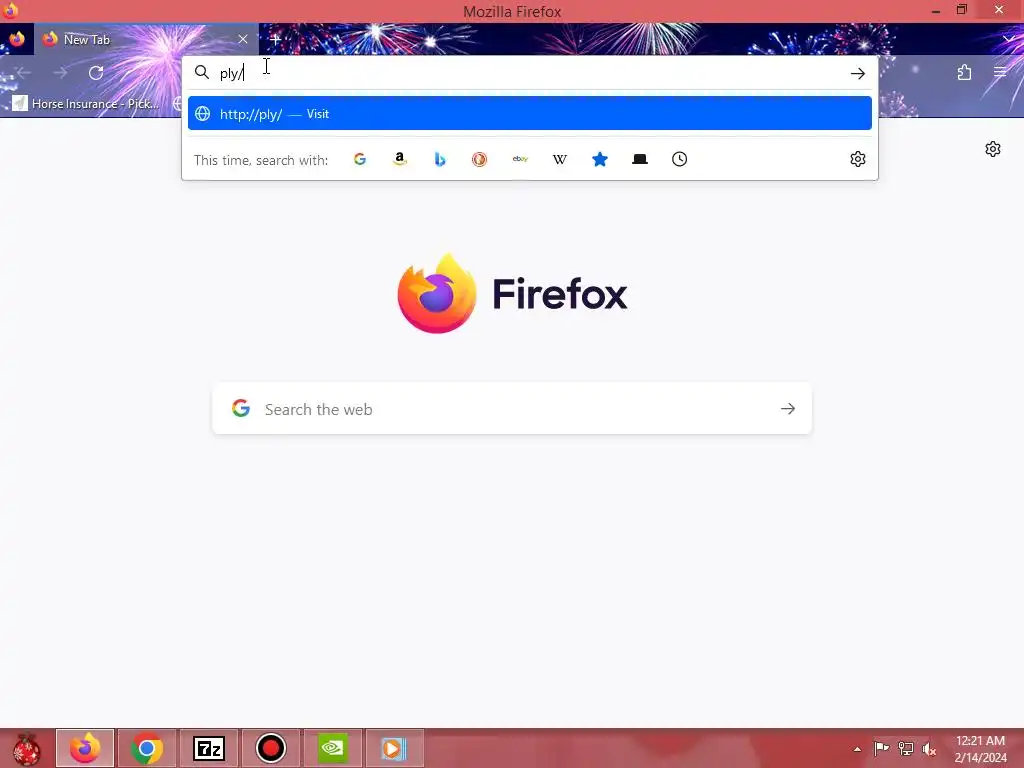Select the New Tab tab
1024x768 pixels.
point(146,39)
